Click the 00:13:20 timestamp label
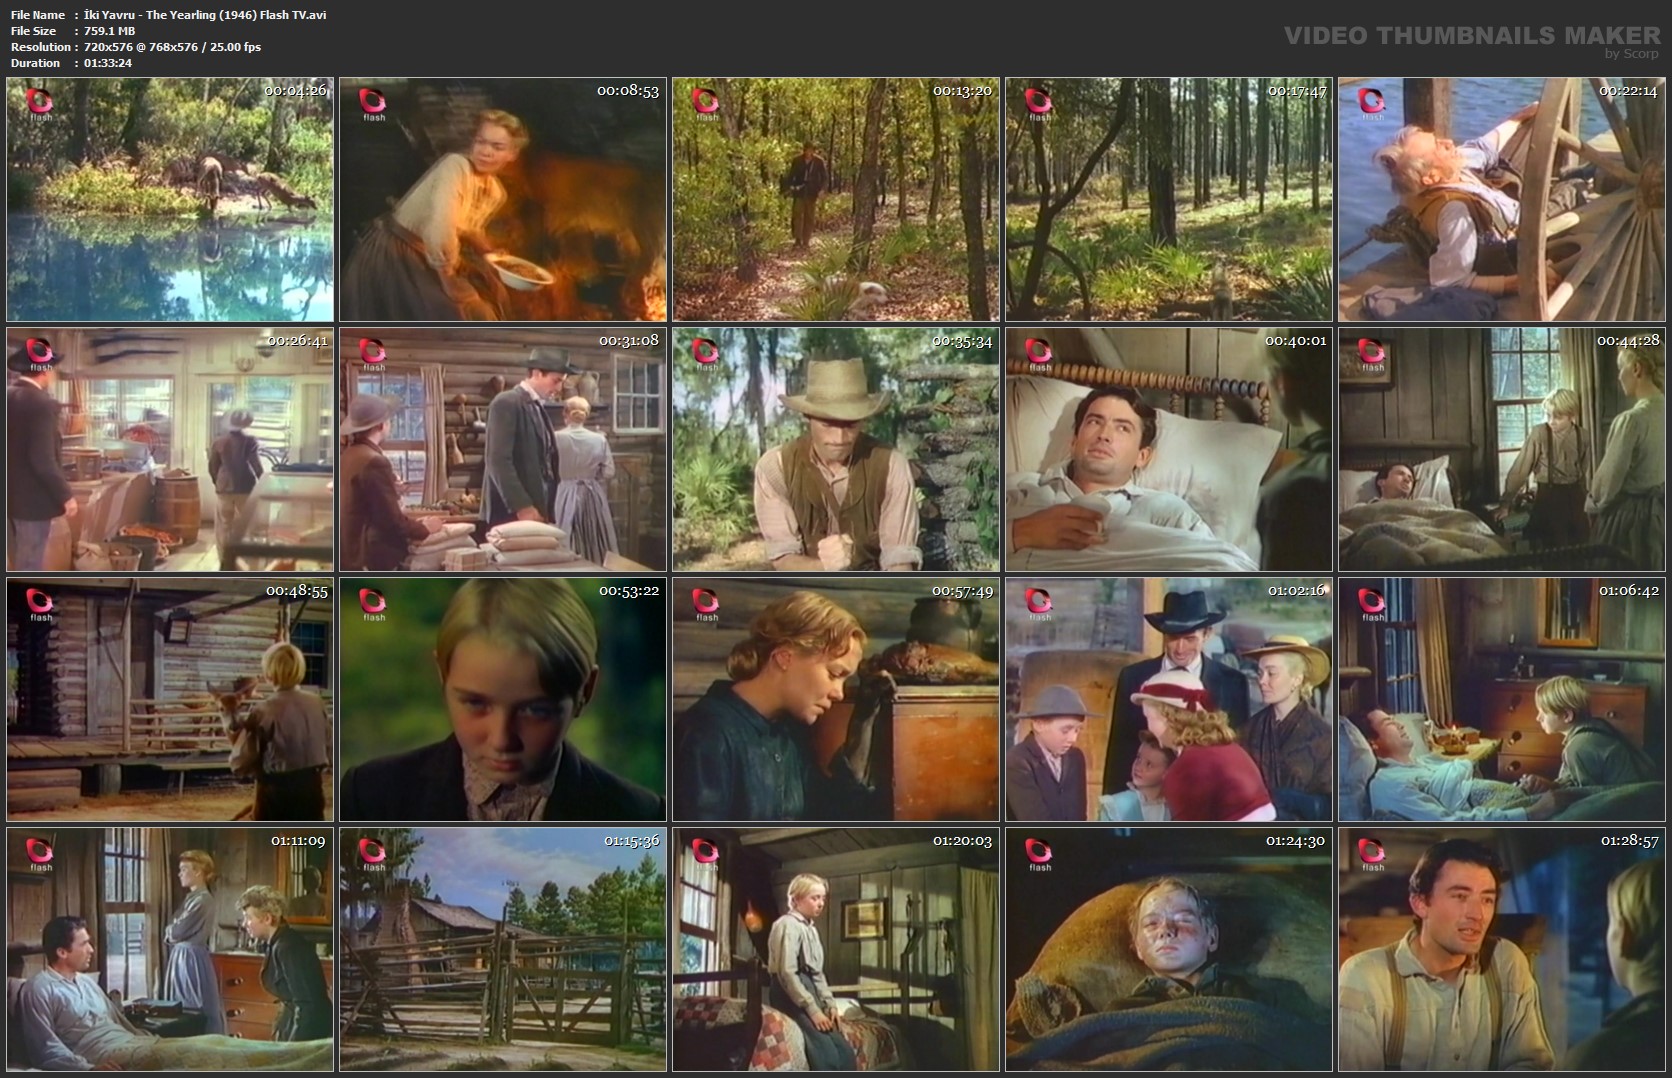Screen dimensions: 1672x1078 962,91
